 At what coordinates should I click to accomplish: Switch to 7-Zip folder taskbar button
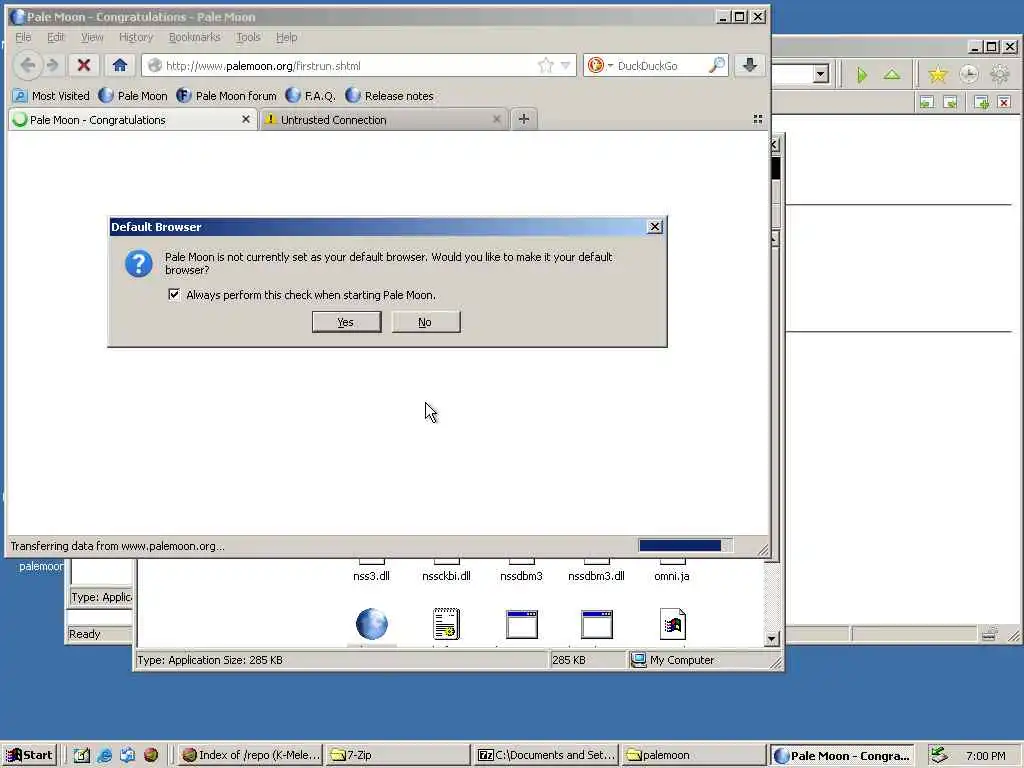coord(397,755)
